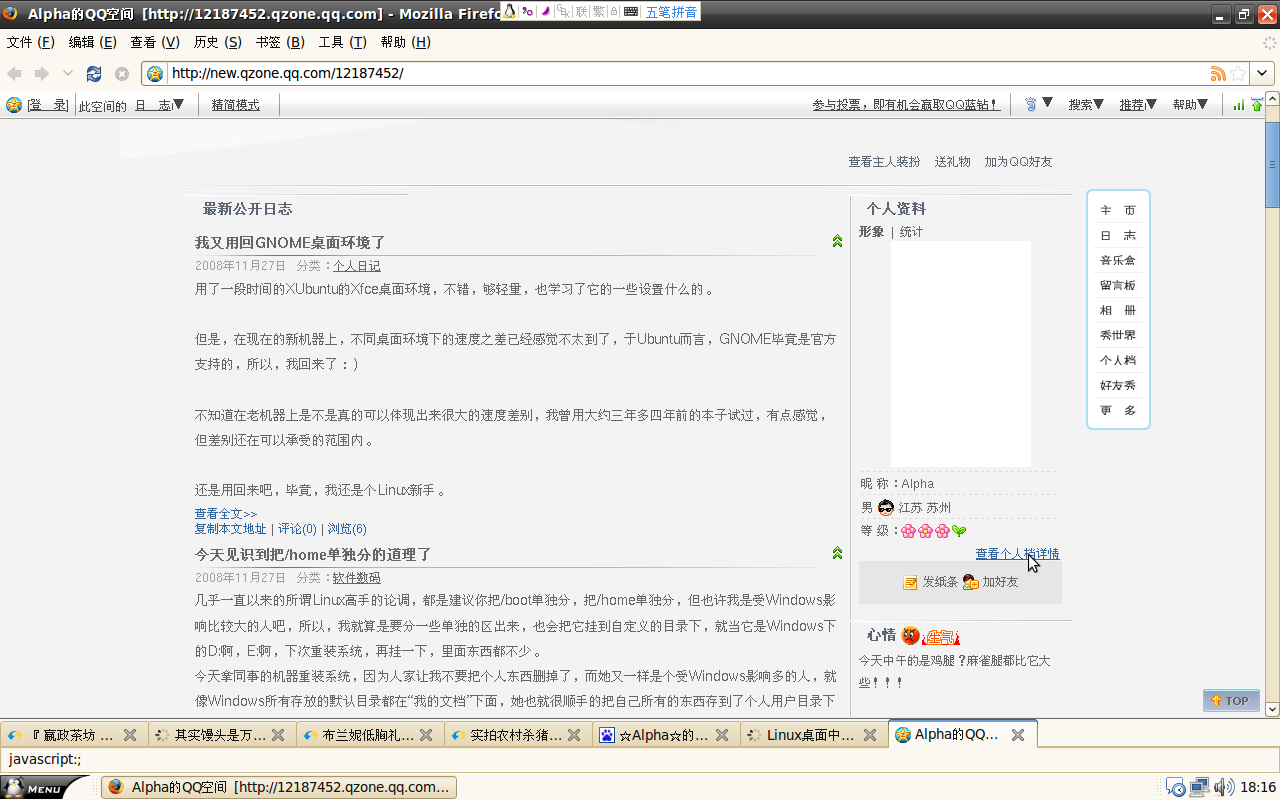Click the vertical scrollbar thumb

(1272, 165)
